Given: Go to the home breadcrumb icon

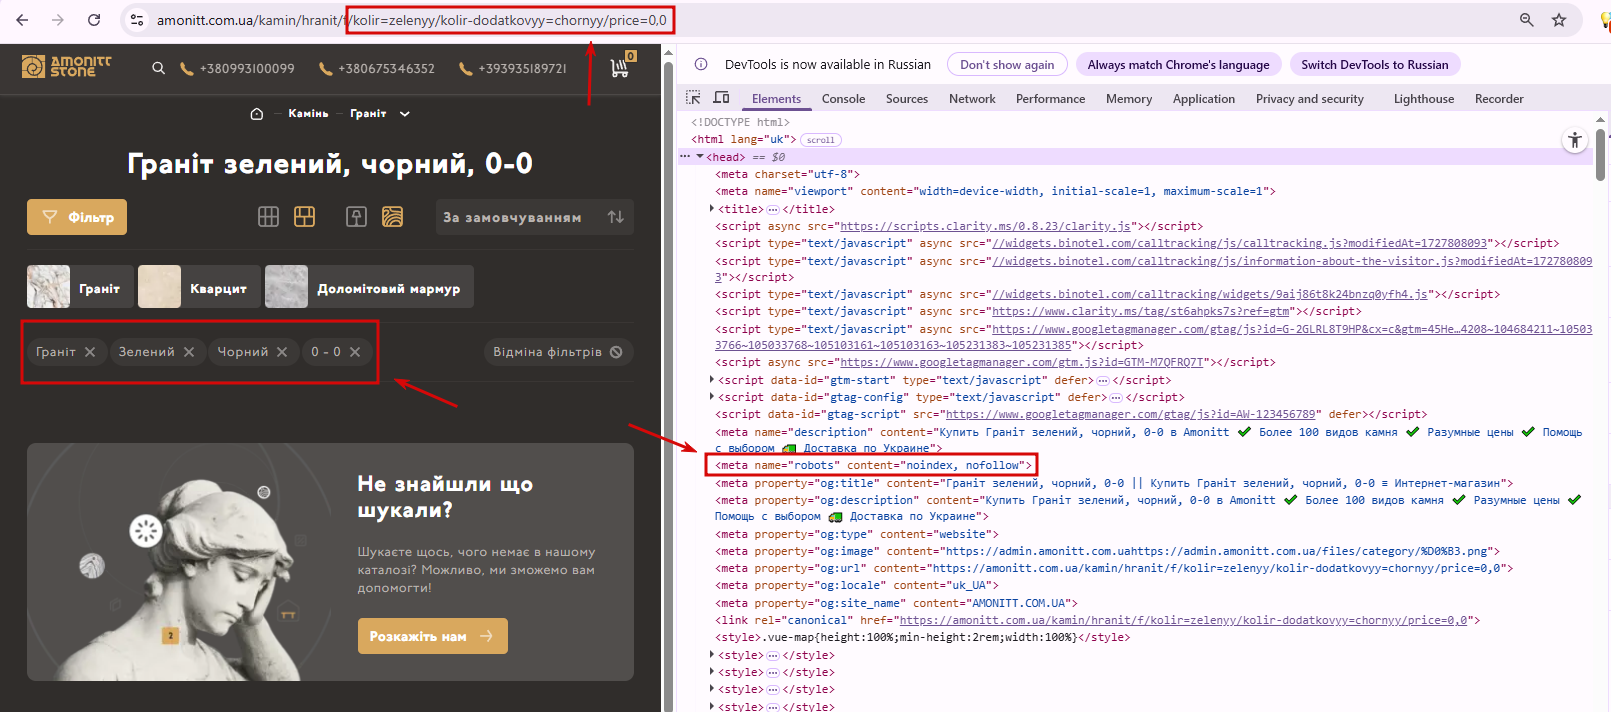Looking at the screenshot, I should (257, 114).
